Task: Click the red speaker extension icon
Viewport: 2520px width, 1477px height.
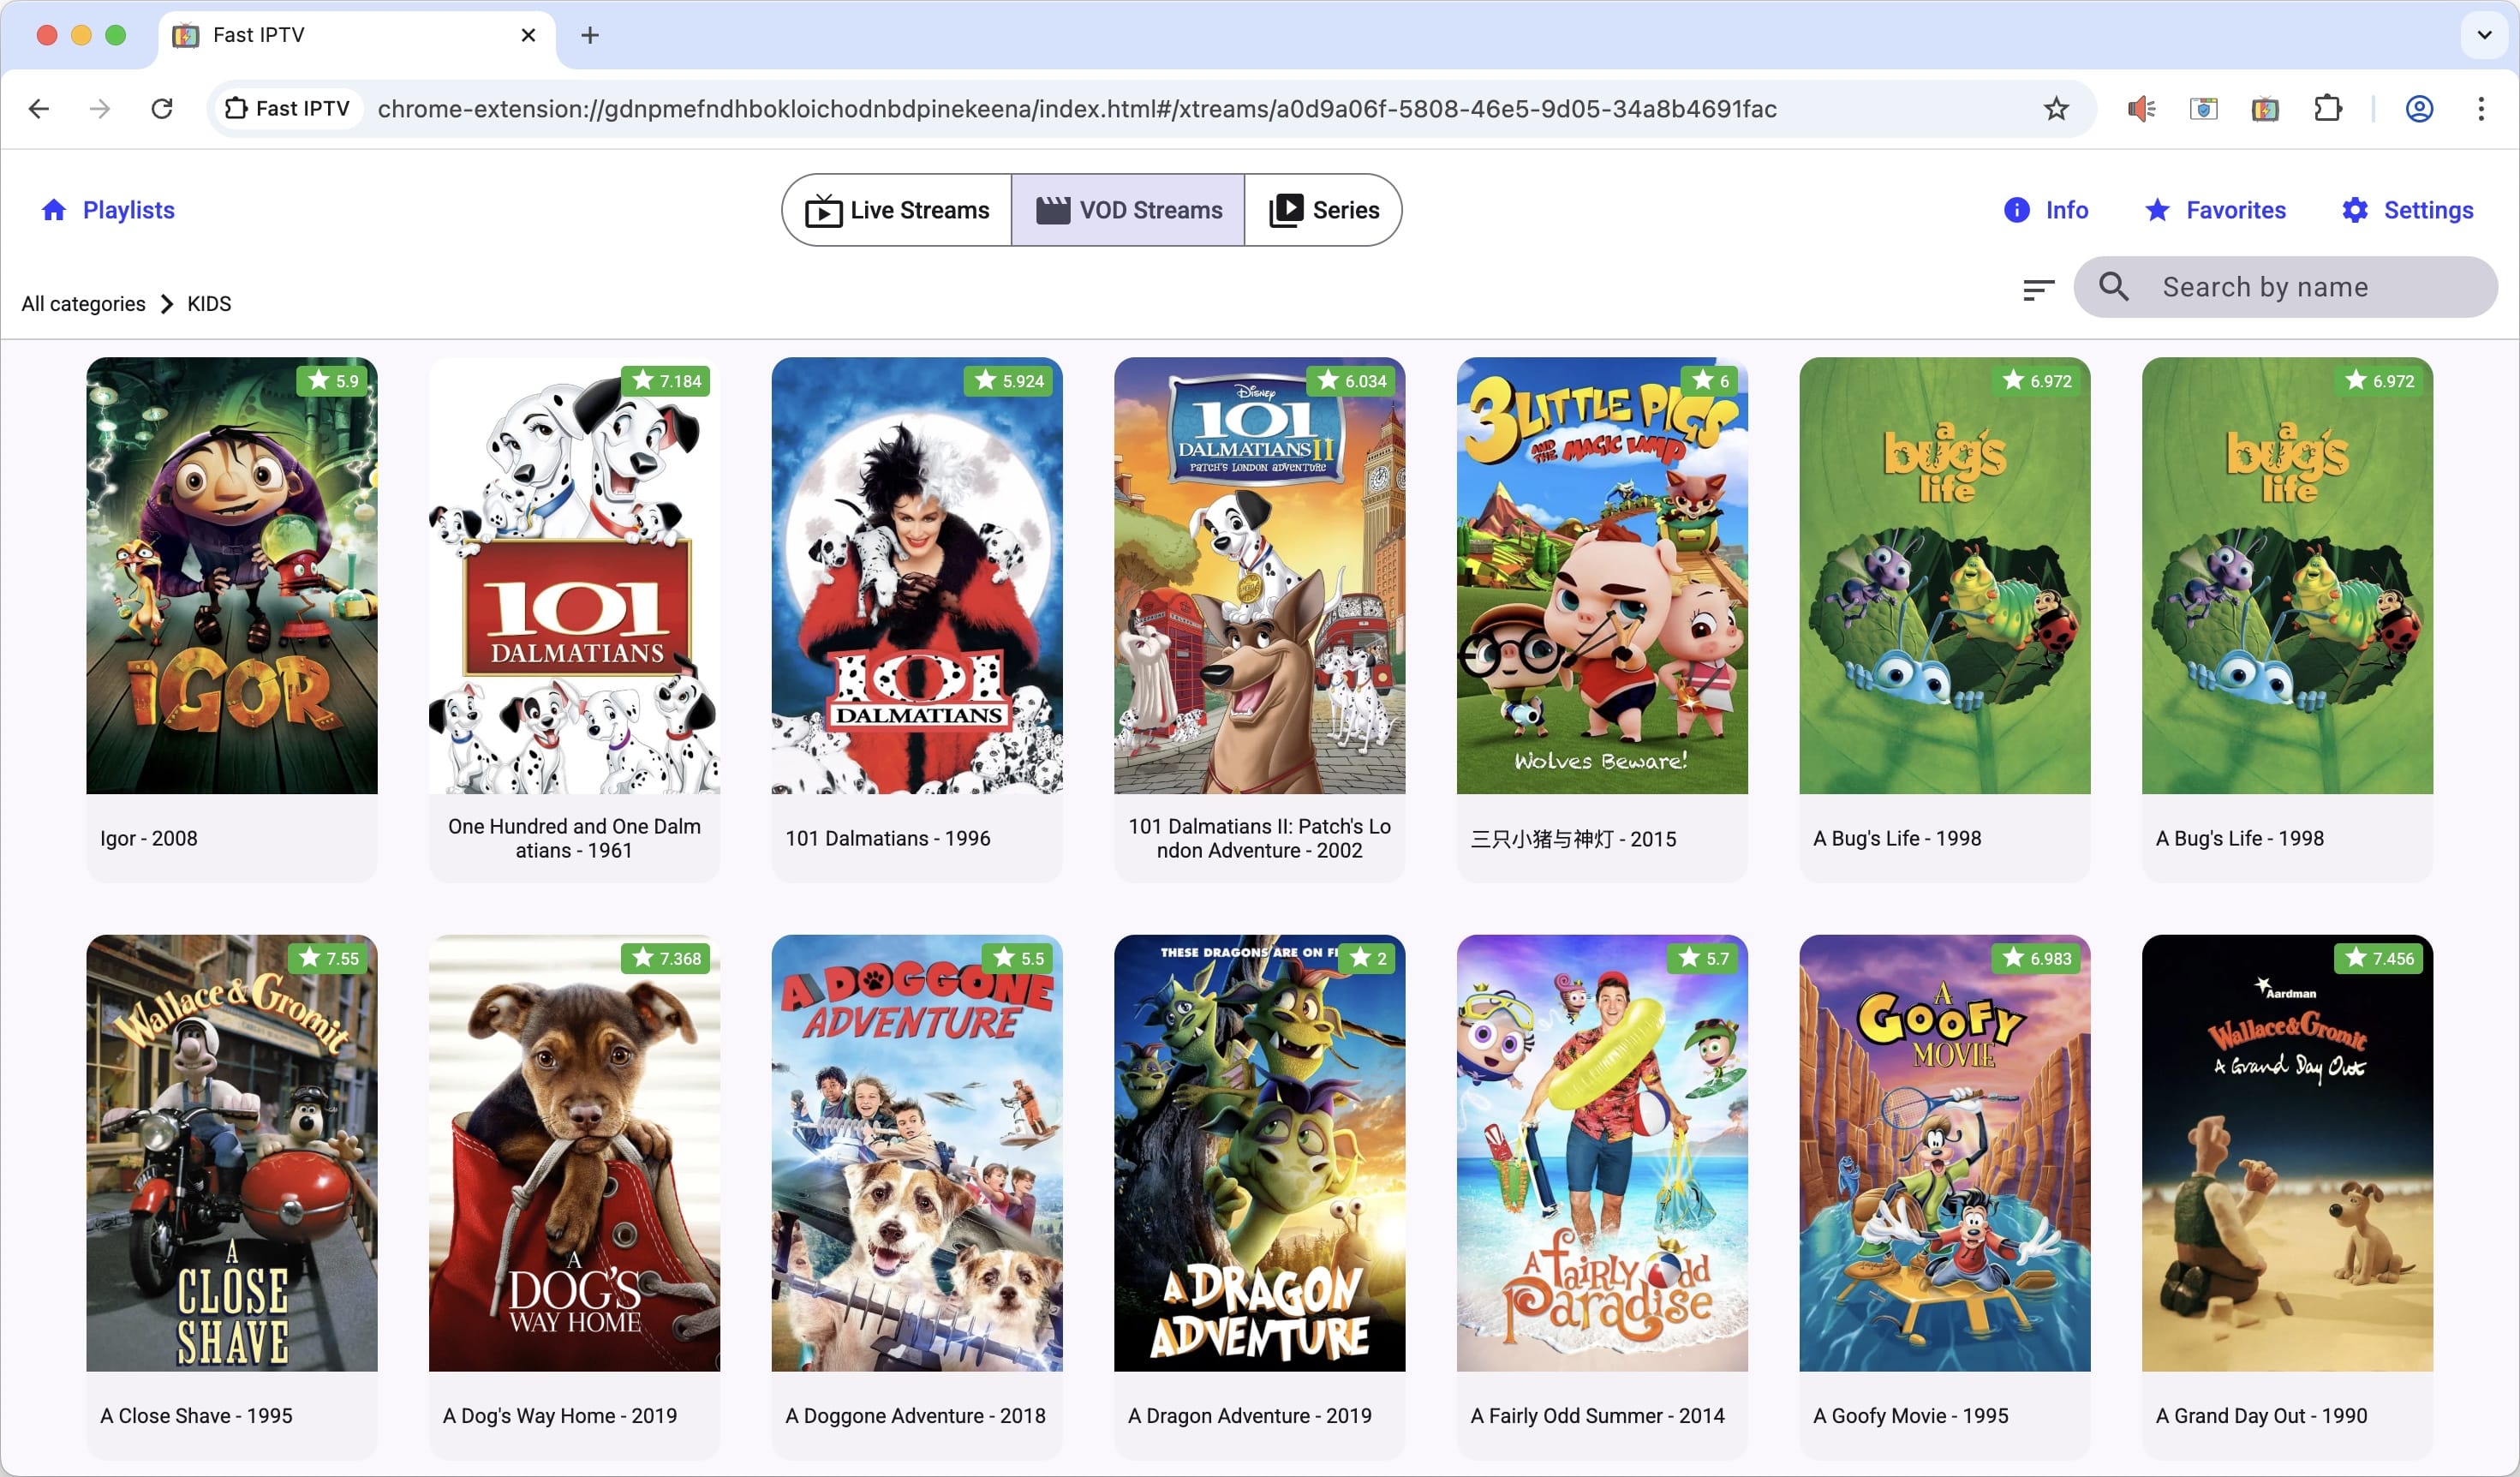Action: 2141,109
